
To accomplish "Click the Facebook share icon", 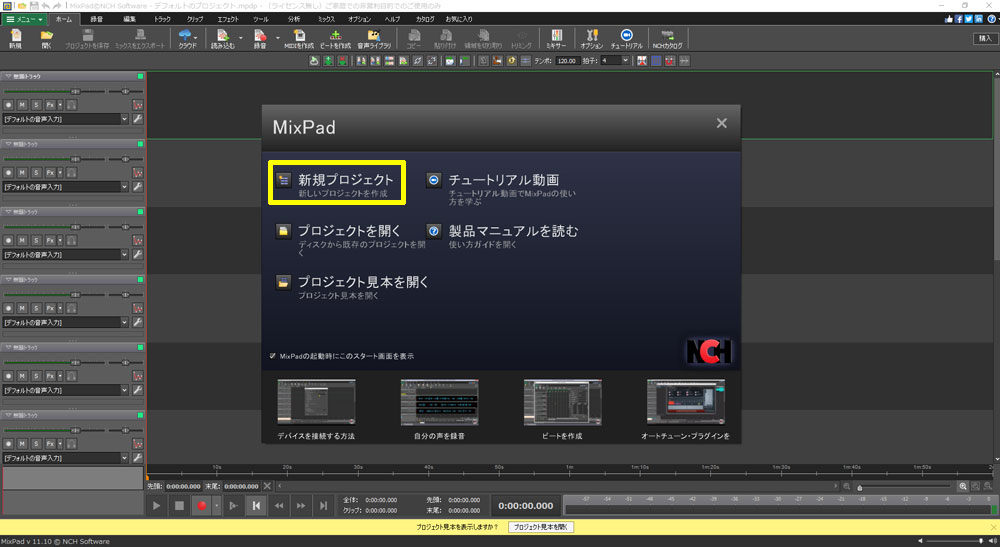I will coord(959,19).
